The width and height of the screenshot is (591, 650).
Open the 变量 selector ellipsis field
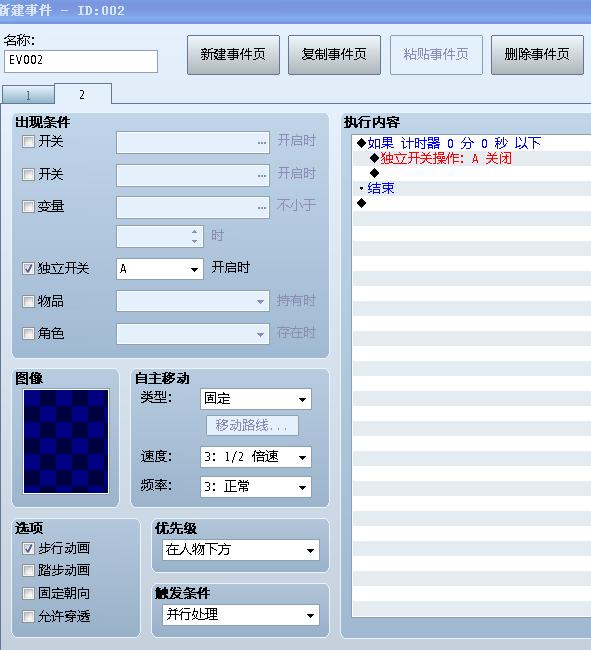tap(193, 207)
